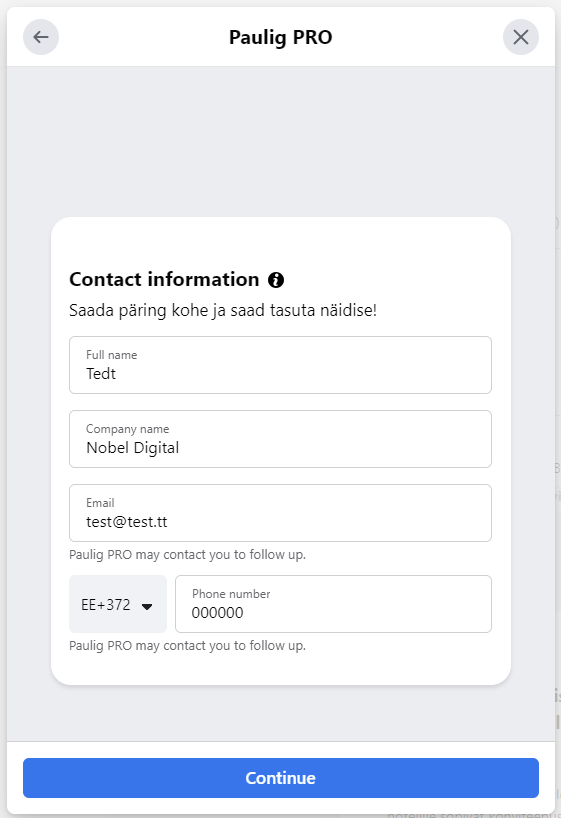561x818 pixels.
Task: Click the follow-up notice below Phone number
Action: pos(187,646)
